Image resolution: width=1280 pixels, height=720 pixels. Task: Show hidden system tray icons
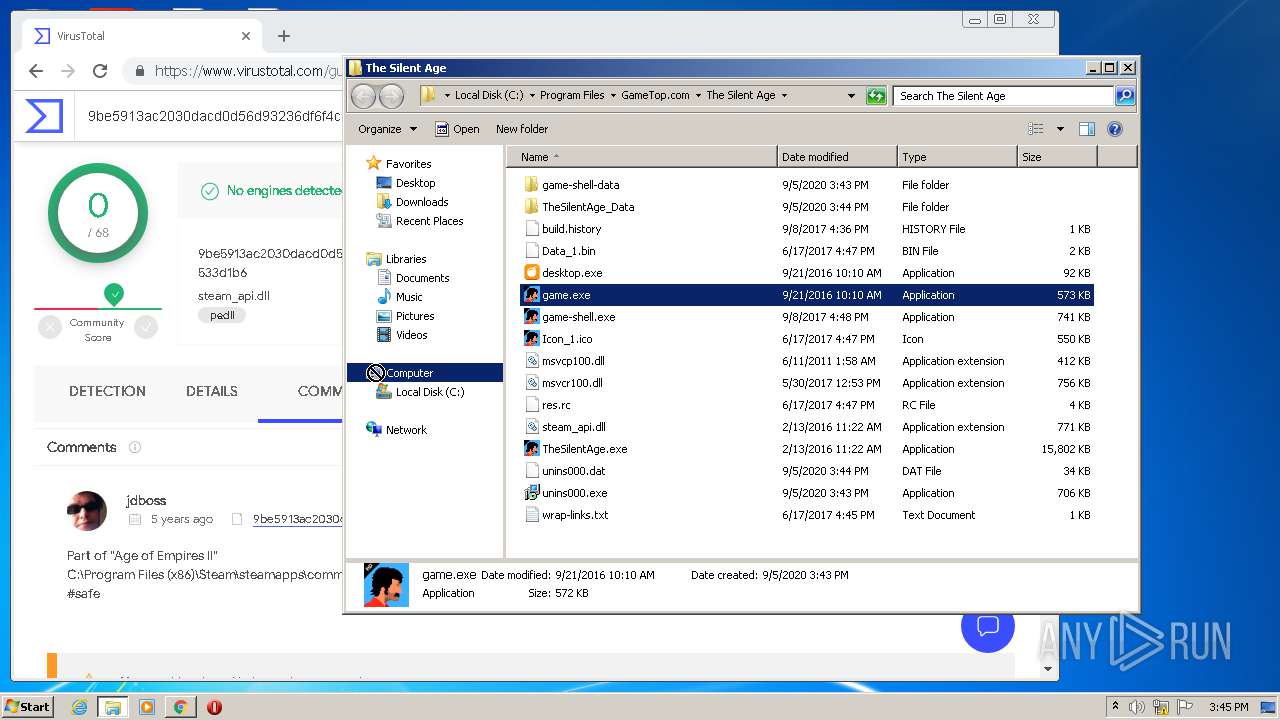pyautogui.click(x=1115, y=707)
